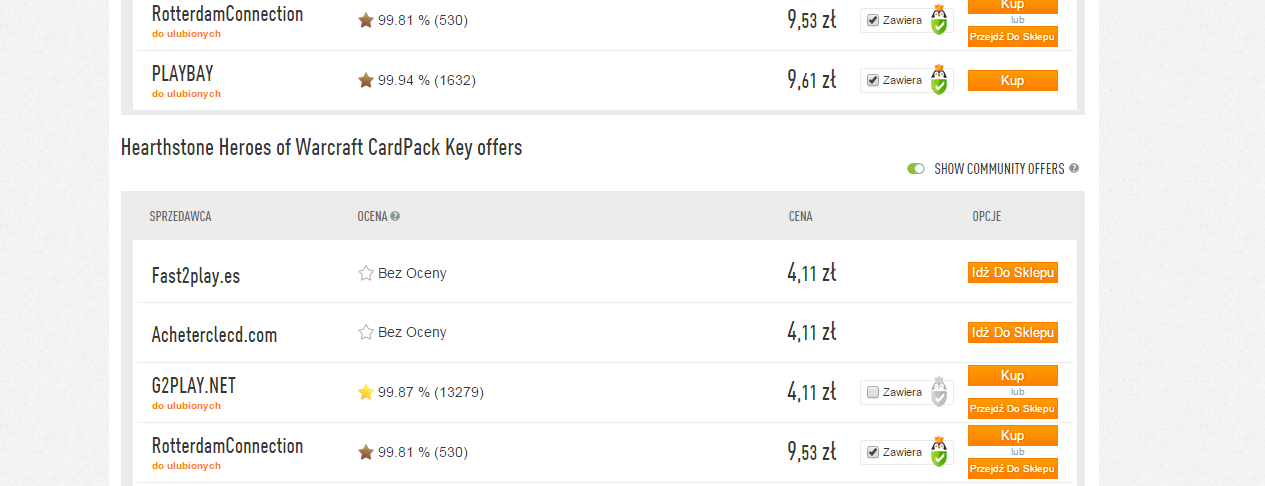1265x486 pixels.
Task: Click the help icon beside Show Community Offers
Action: [1074, 168]
